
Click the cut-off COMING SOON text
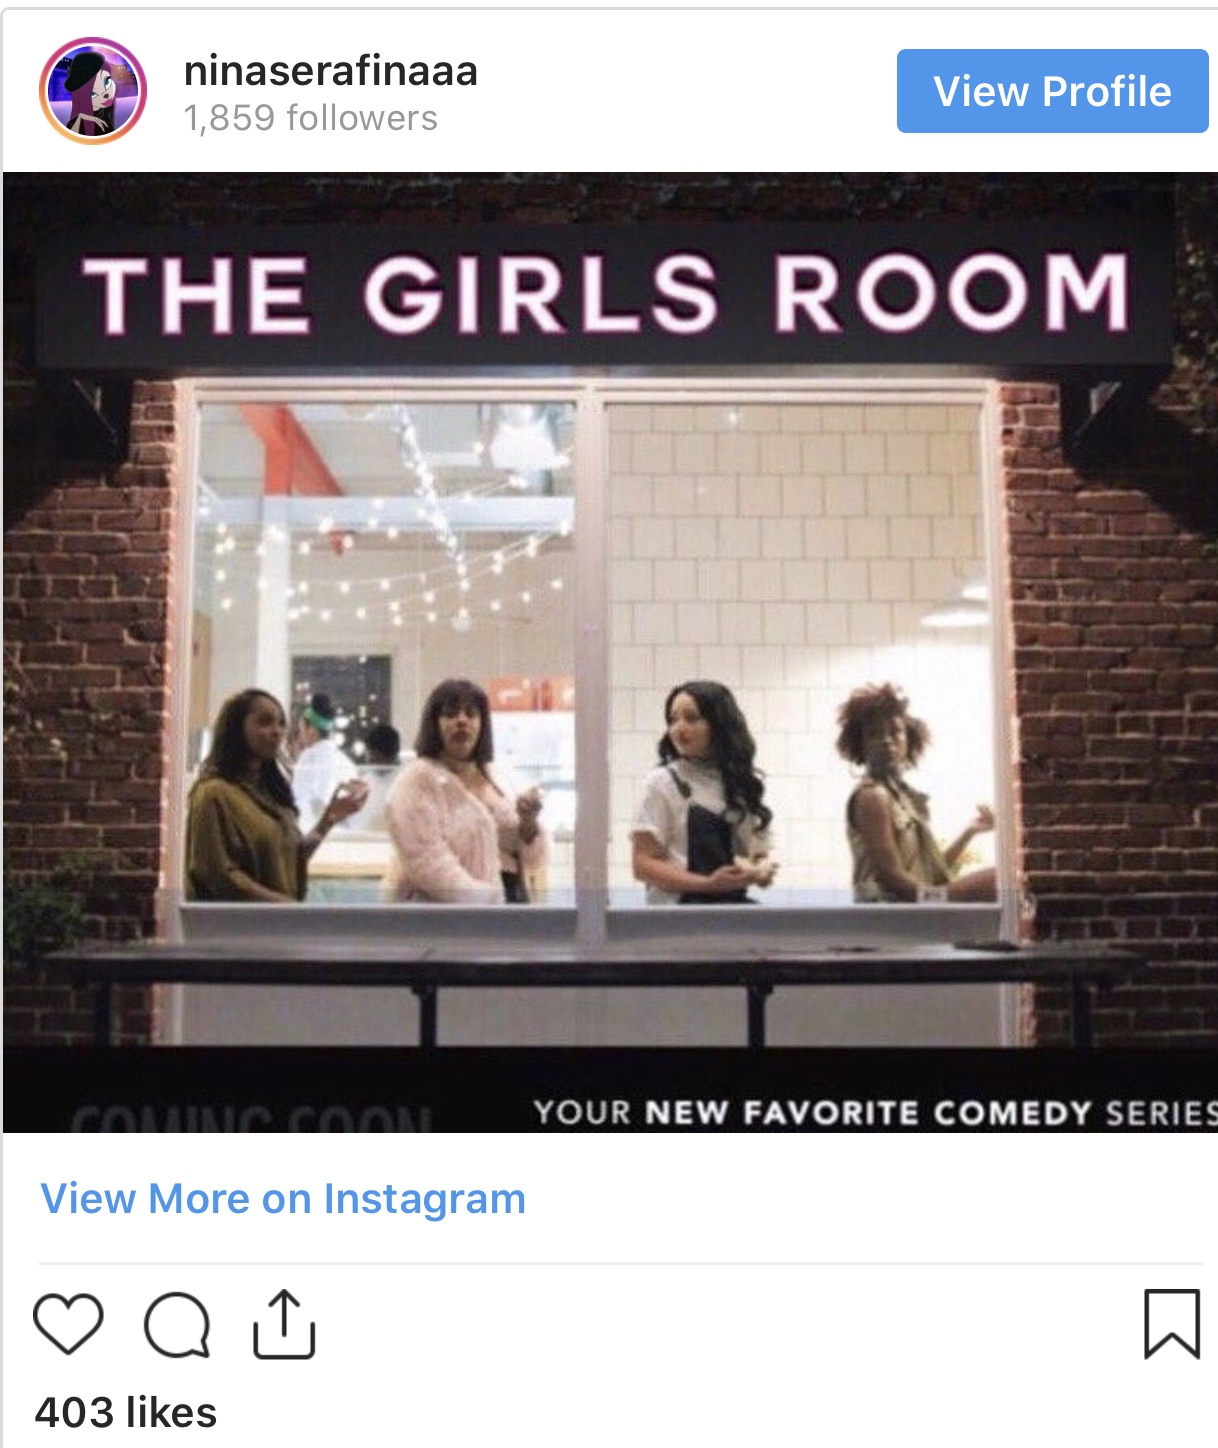tap(250, 1118)
